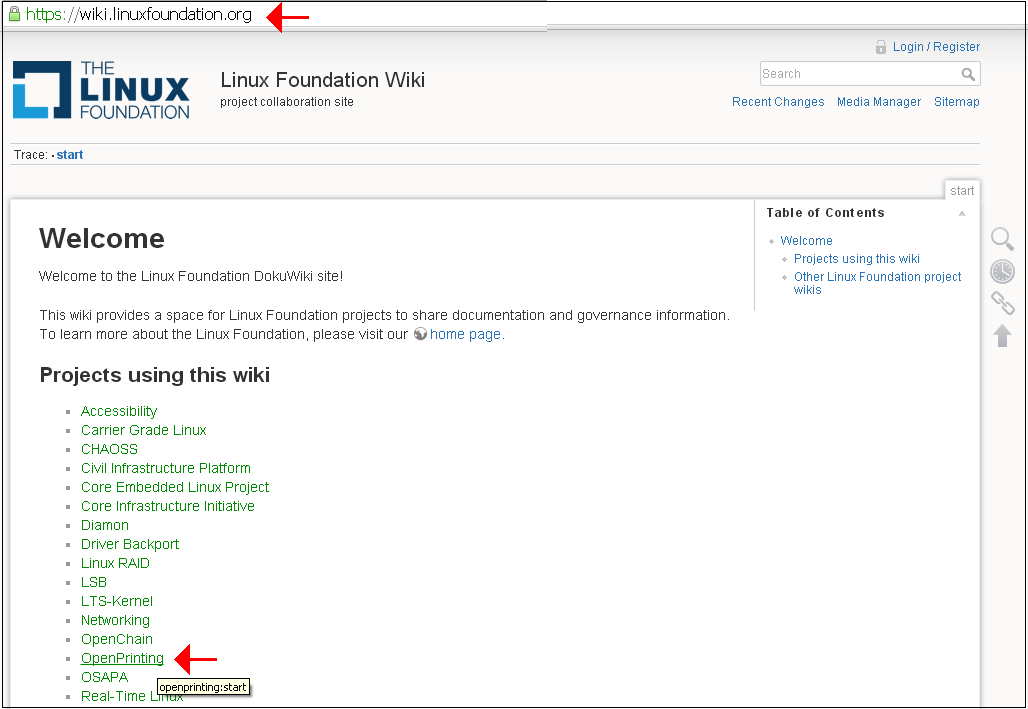Click the Linux Foundation Wiki title
The width and height of the screenshot is (1028, 709).
coord(323,80)
